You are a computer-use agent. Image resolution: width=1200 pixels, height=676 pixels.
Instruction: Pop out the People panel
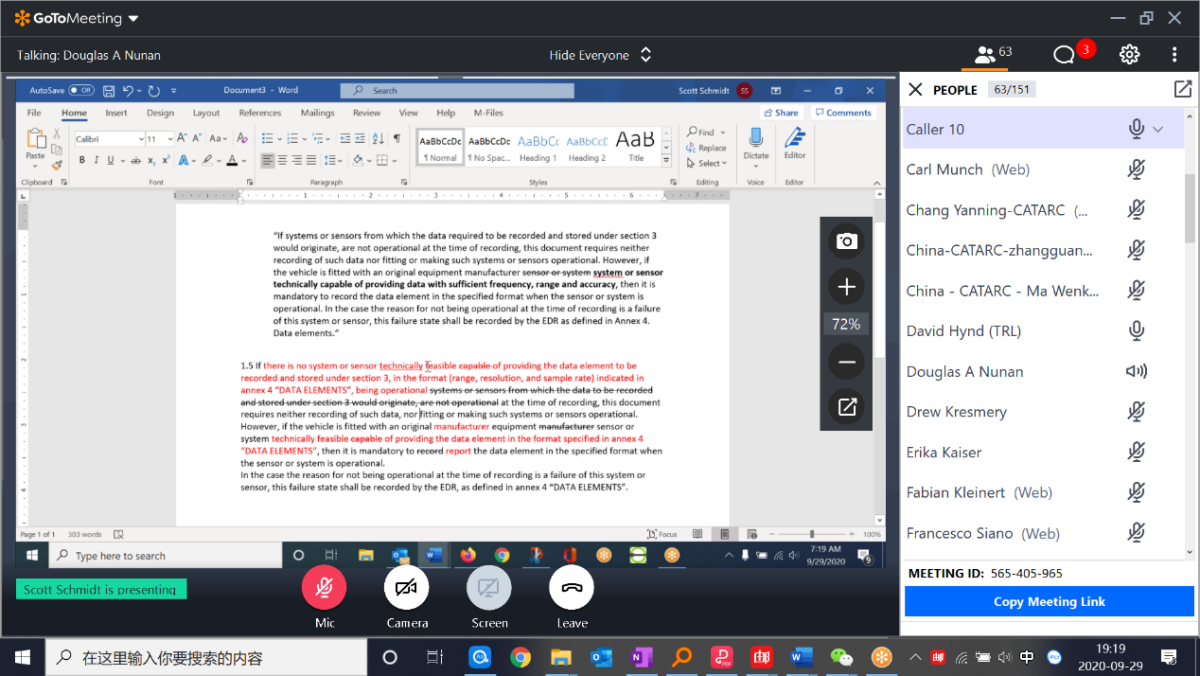[x=1182, y=90]
